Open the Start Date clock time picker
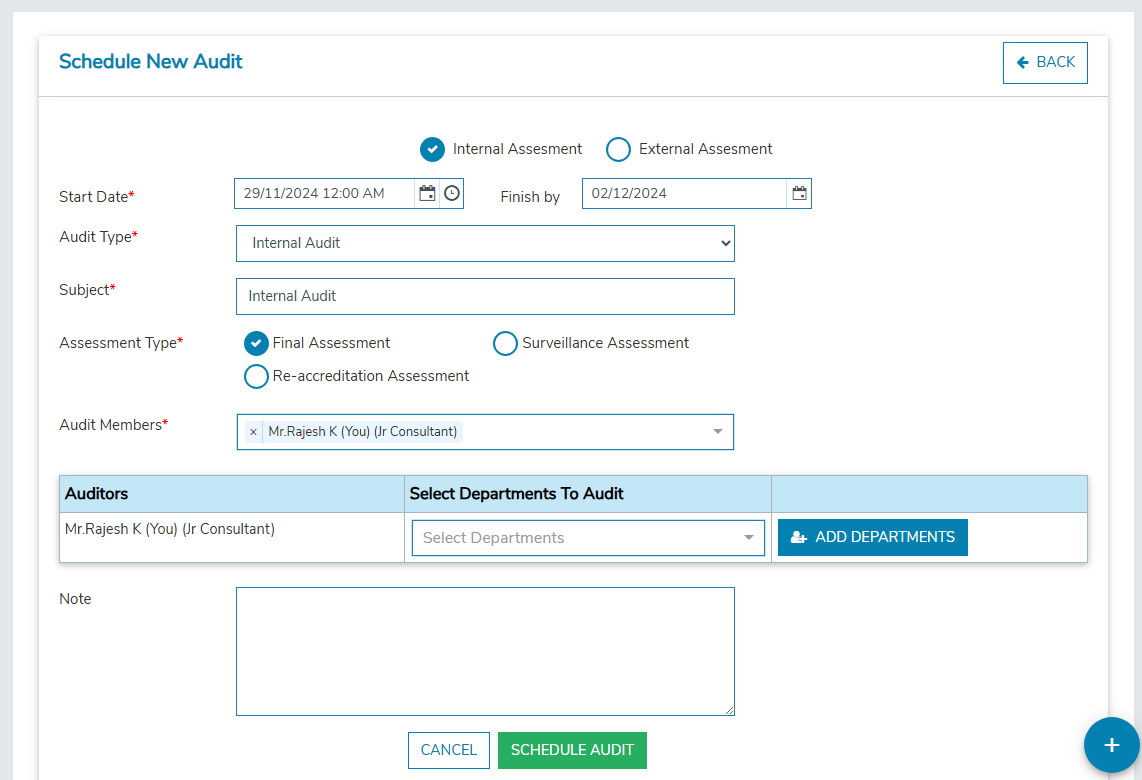1142x780 pixels. (x=452, y=193)
